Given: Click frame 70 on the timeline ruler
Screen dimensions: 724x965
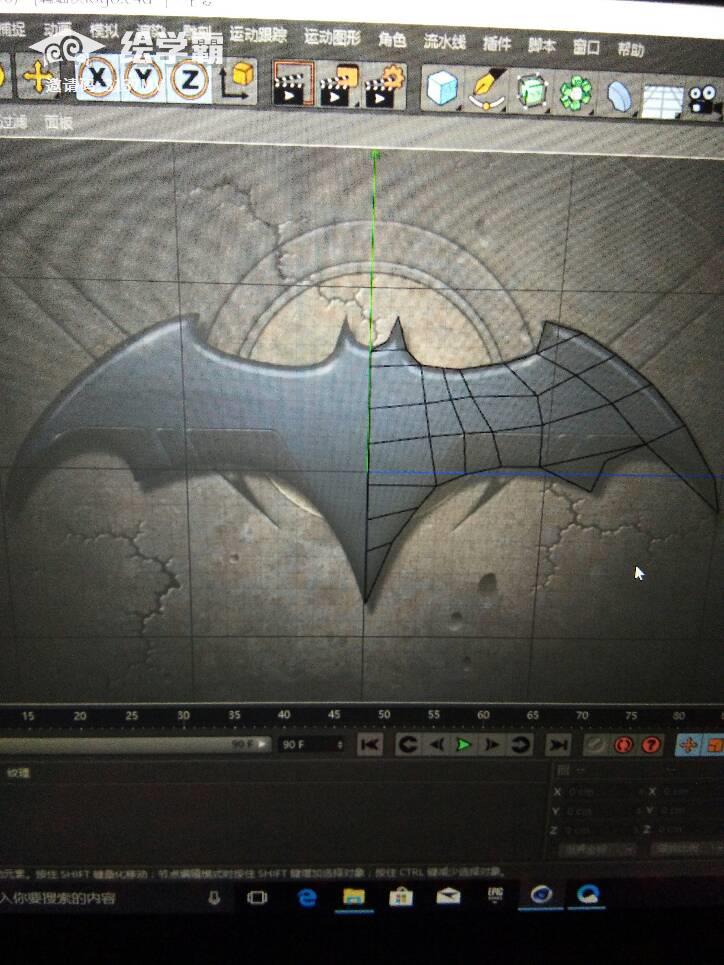Looking at the screenshot, I should (x=582, y=715).
